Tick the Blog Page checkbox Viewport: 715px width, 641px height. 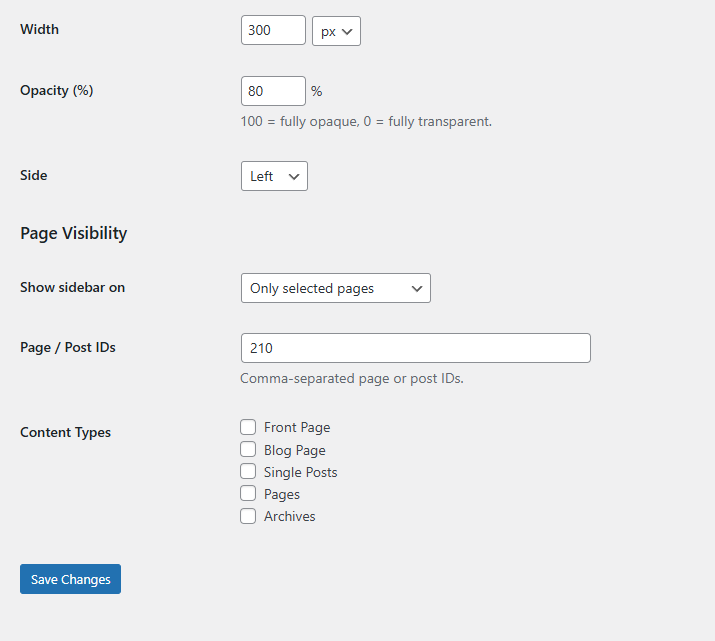coord(248,450)
